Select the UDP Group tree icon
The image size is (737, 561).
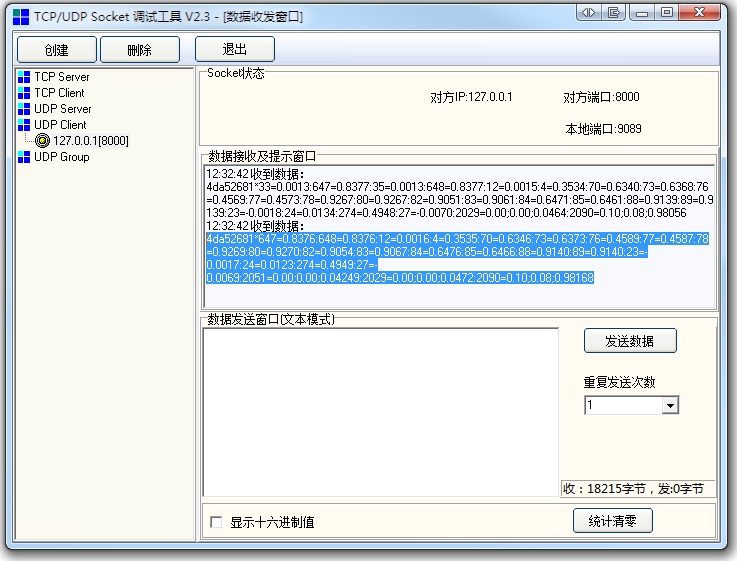[24, 157]
